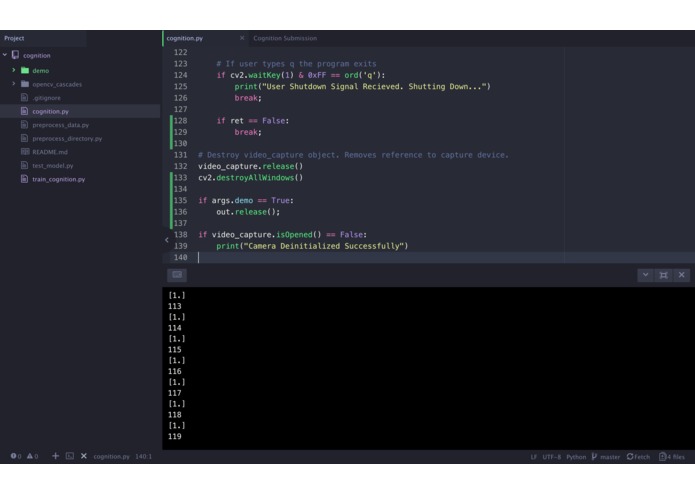695x494 pixels.
Task: Click line number 128 in gutter
Action: 180,121
